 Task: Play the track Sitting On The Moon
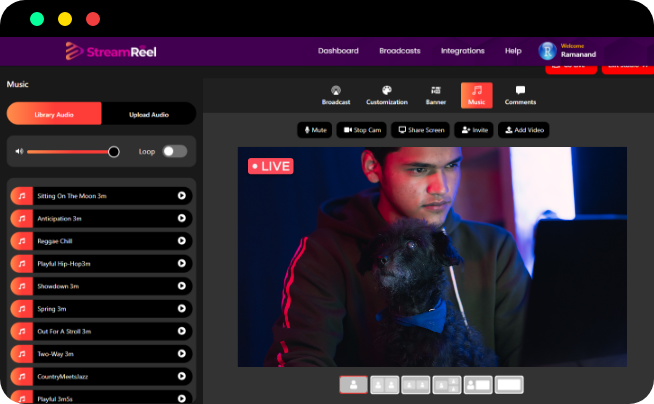point(181,196)
